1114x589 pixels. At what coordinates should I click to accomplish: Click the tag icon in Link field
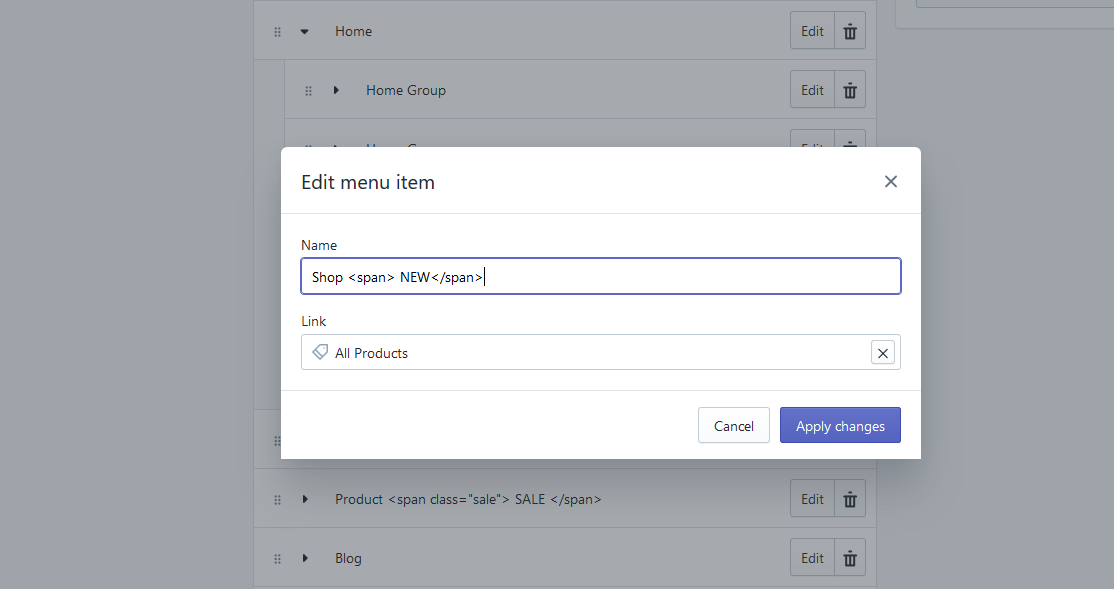coord(320,353)
